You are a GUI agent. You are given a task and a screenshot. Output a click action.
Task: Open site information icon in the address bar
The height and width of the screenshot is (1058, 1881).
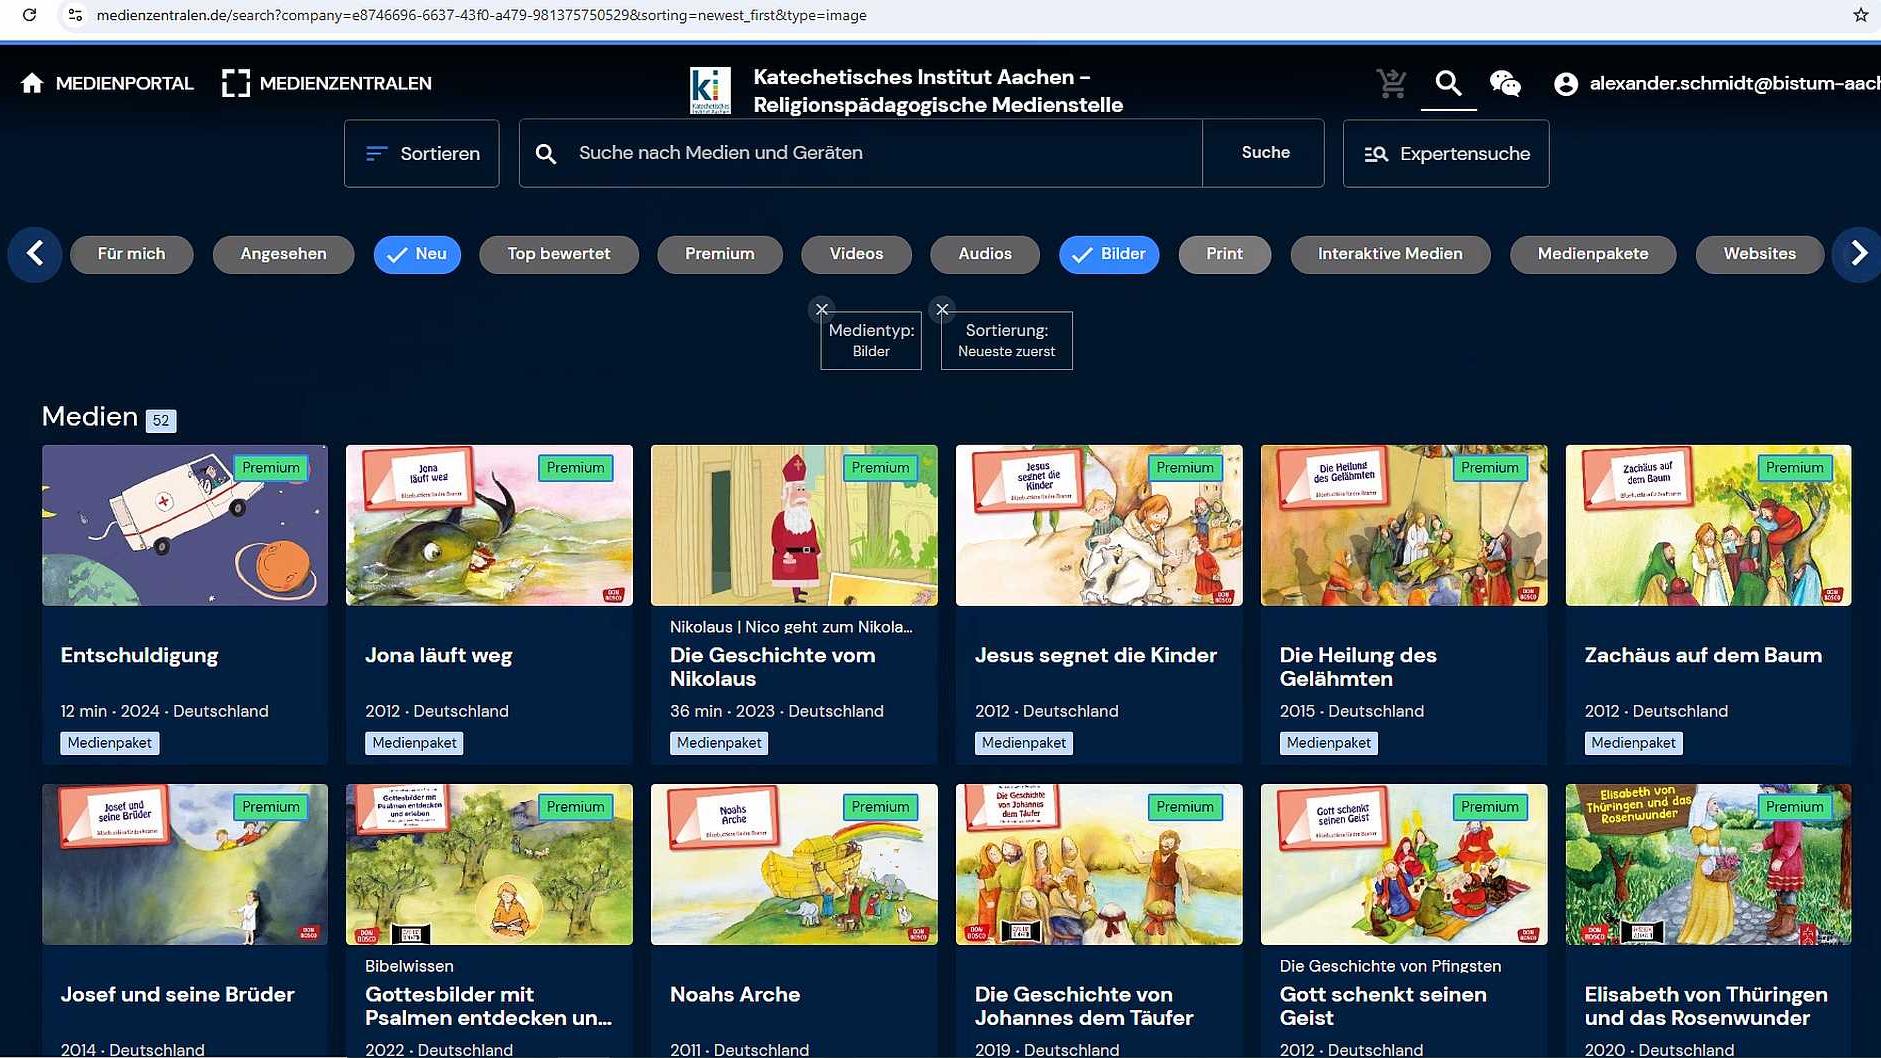tap(75, 15)
